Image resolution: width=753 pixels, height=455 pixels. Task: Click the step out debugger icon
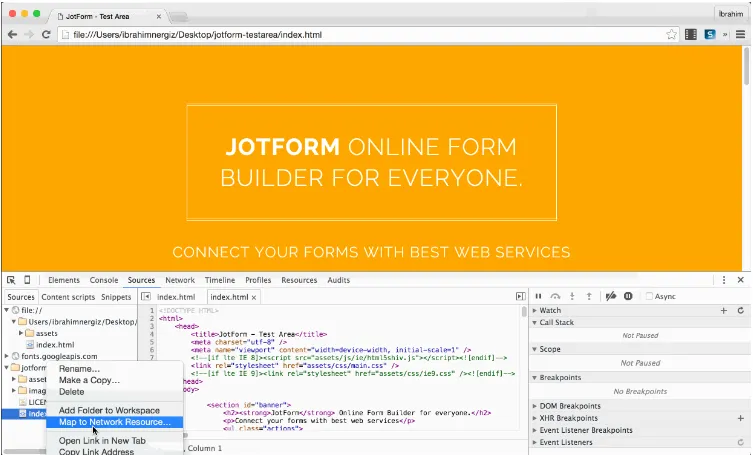click(589, 296)
